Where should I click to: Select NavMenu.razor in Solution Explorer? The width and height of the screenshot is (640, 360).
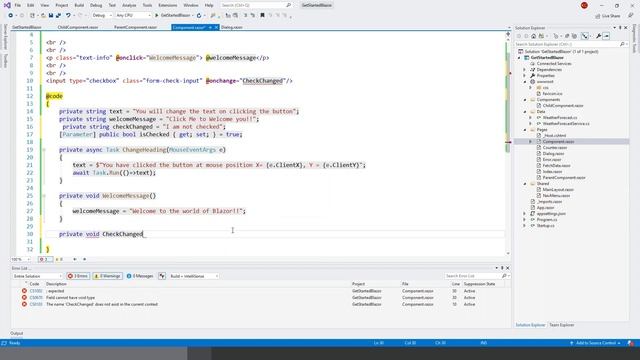coord(556,196)
